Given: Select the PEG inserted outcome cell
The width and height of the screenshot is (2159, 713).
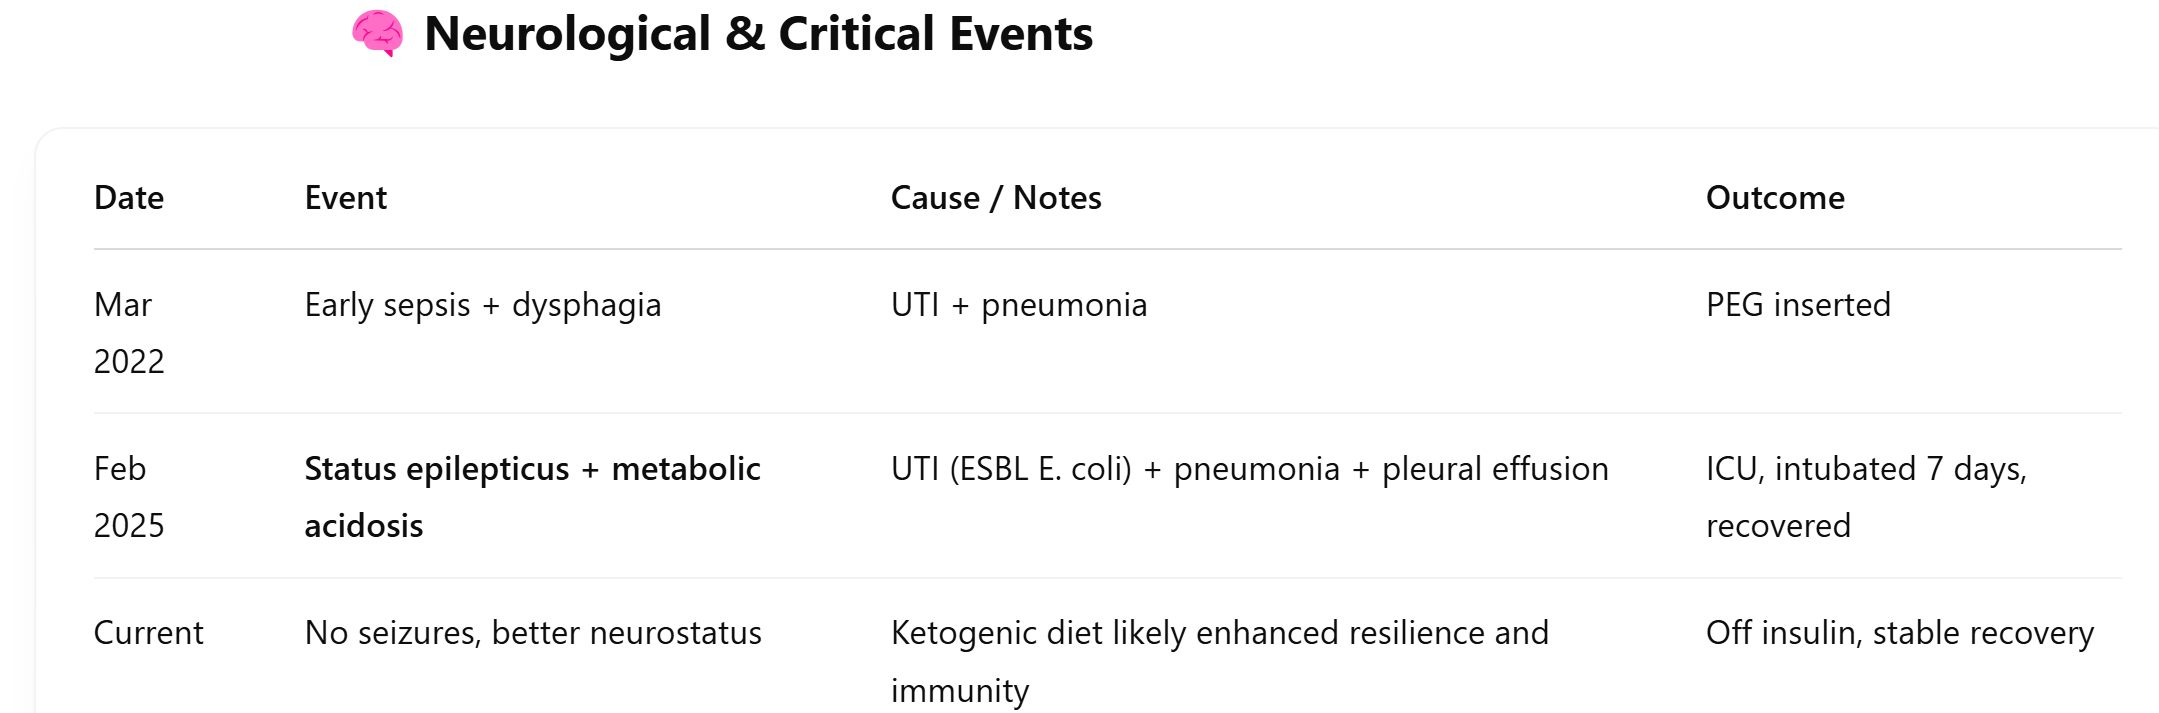Looking at the screenshot, I should [x=1798, y=305].
